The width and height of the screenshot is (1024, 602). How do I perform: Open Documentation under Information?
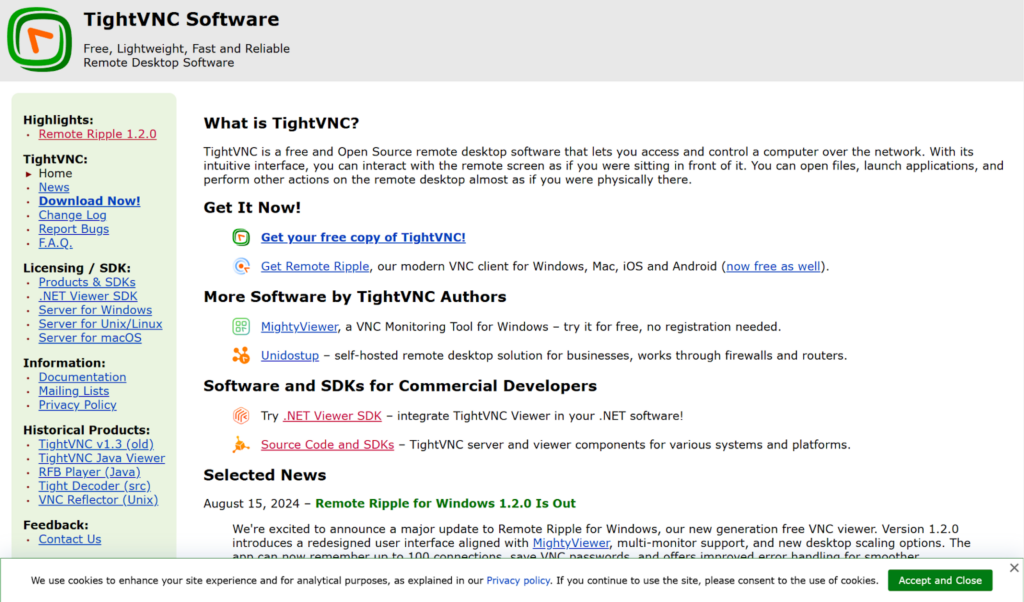click(x=82, y=377)
